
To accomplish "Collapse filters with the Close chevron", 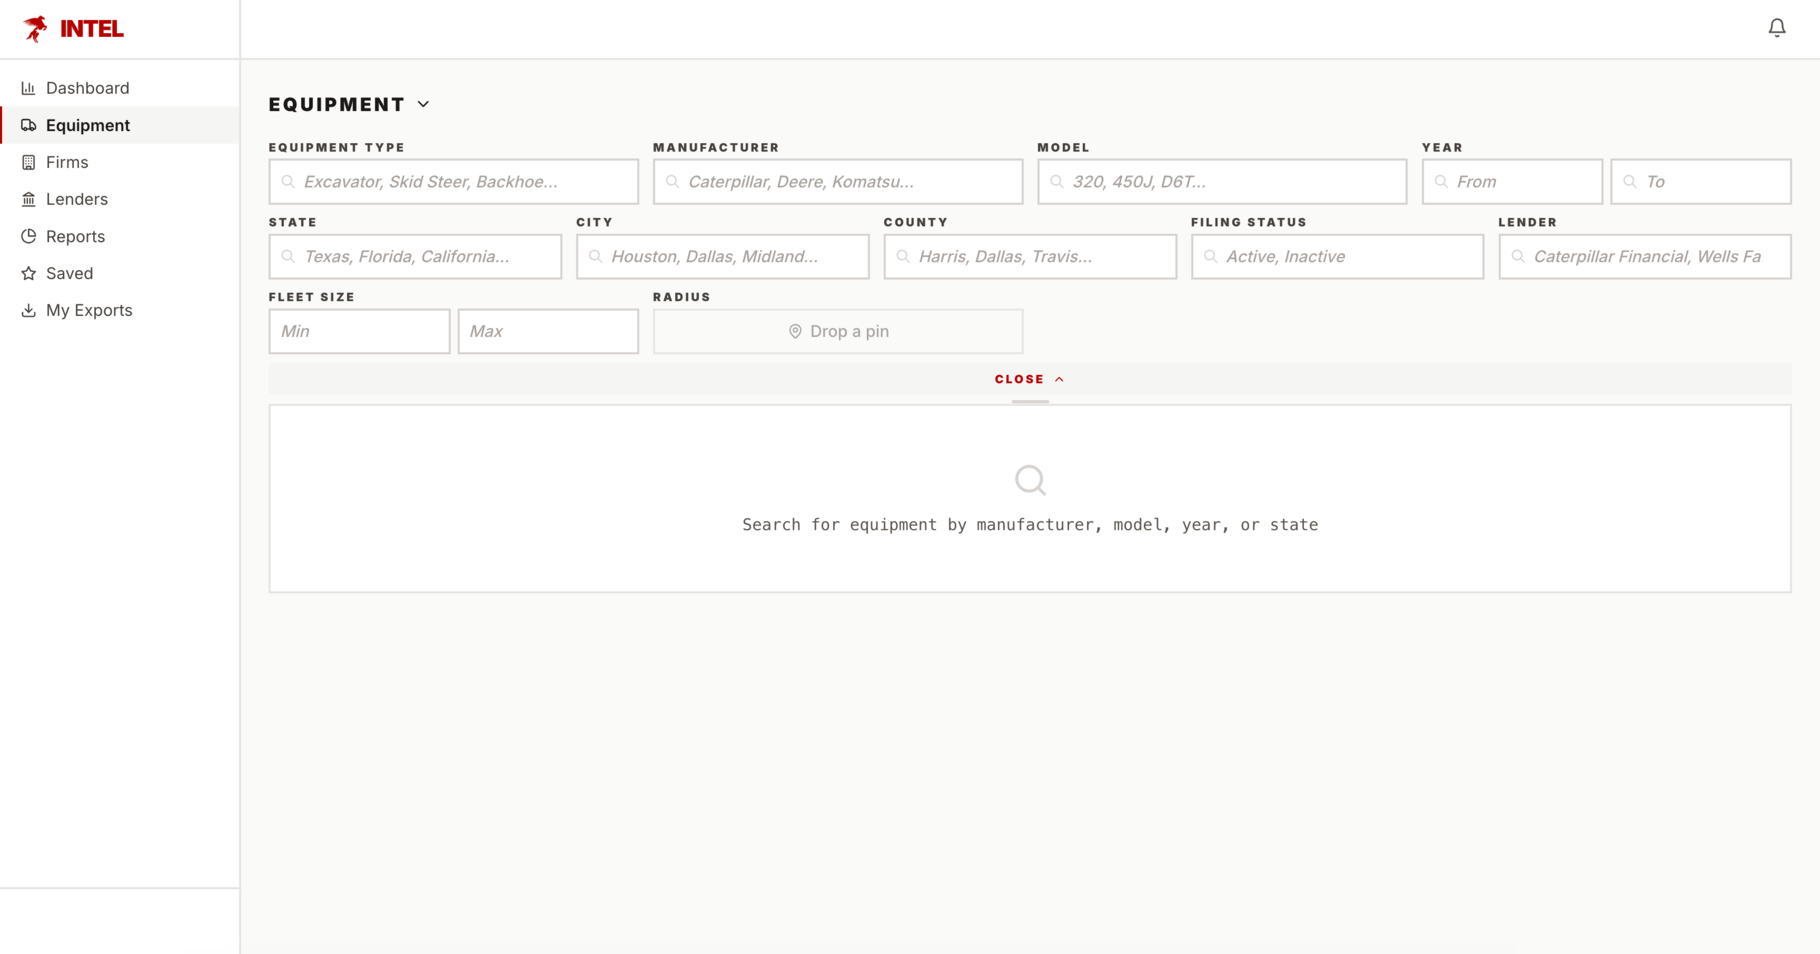I will 1059,379.
